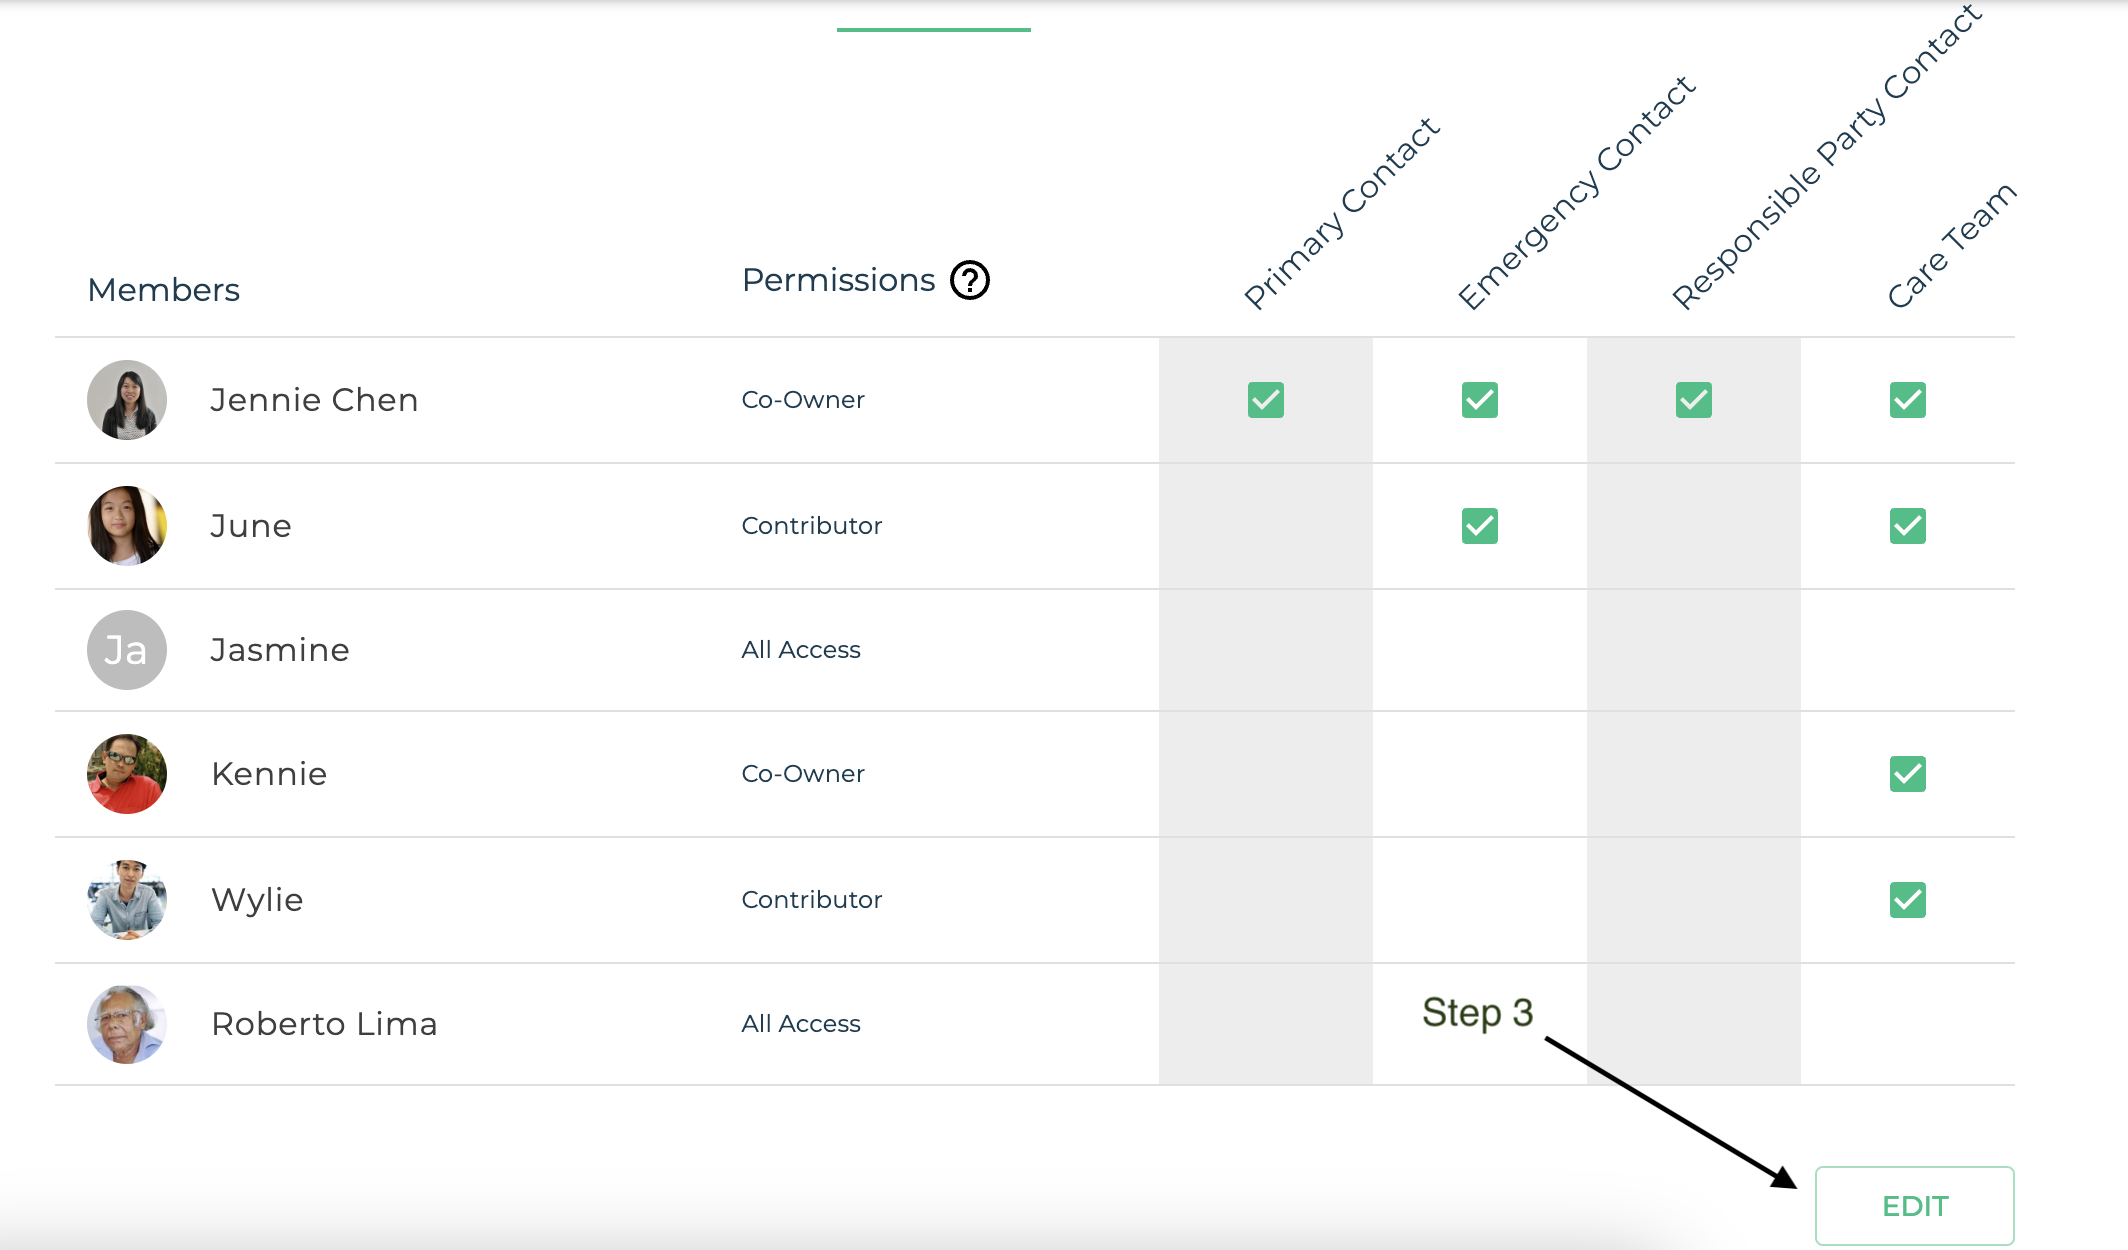The width and height of the screenshot is (2128, 1250).
Task: Click Jennie Chen's profile photo
Action: point(127,400)
